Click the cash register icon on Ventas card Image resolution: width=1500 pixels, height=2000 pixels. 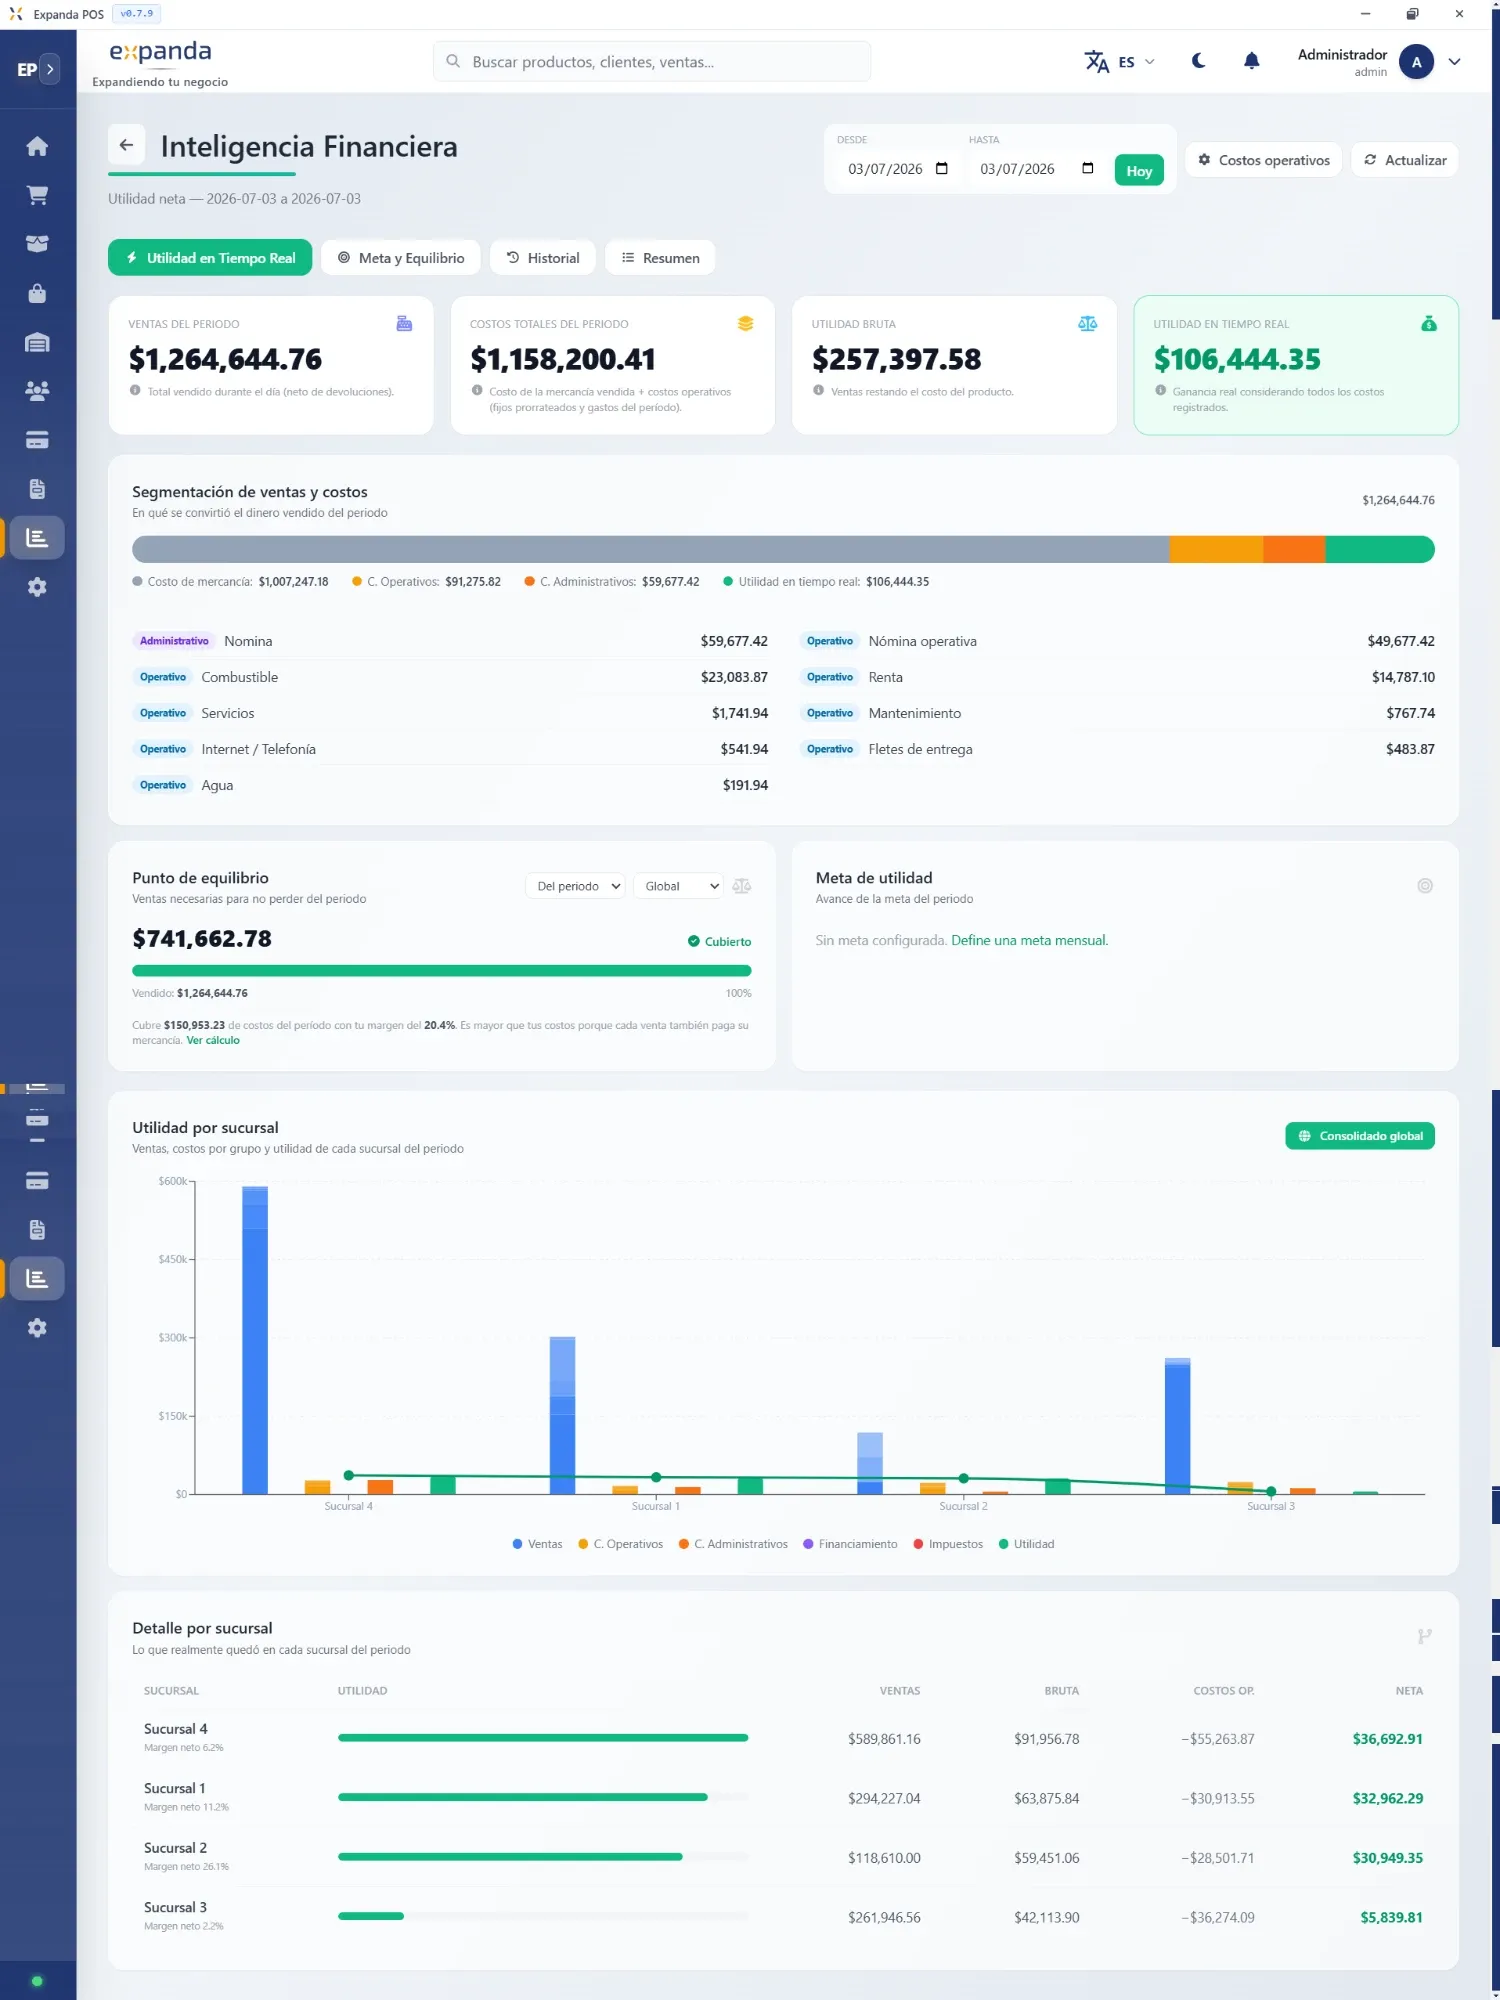coord(404,323)
